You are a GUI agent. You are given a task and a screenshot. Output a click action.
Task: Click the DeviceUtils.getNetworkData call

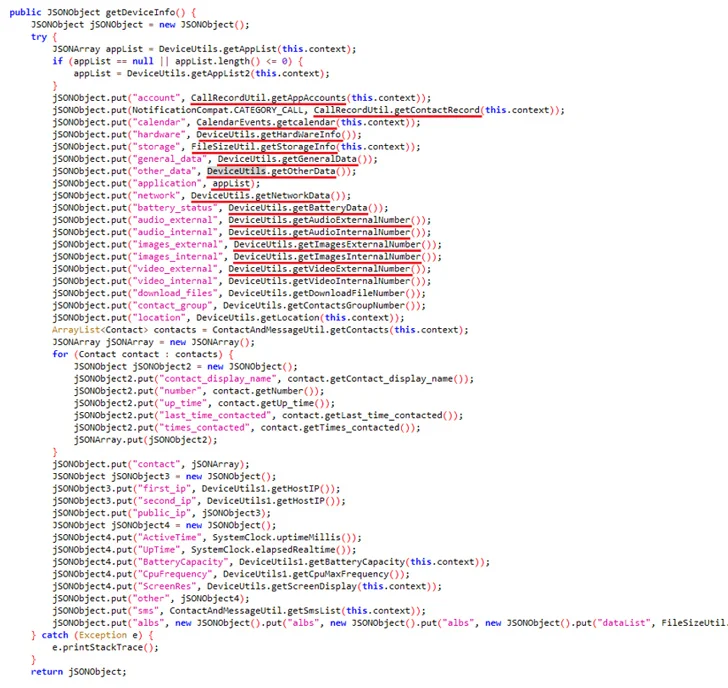pos(272,195)
